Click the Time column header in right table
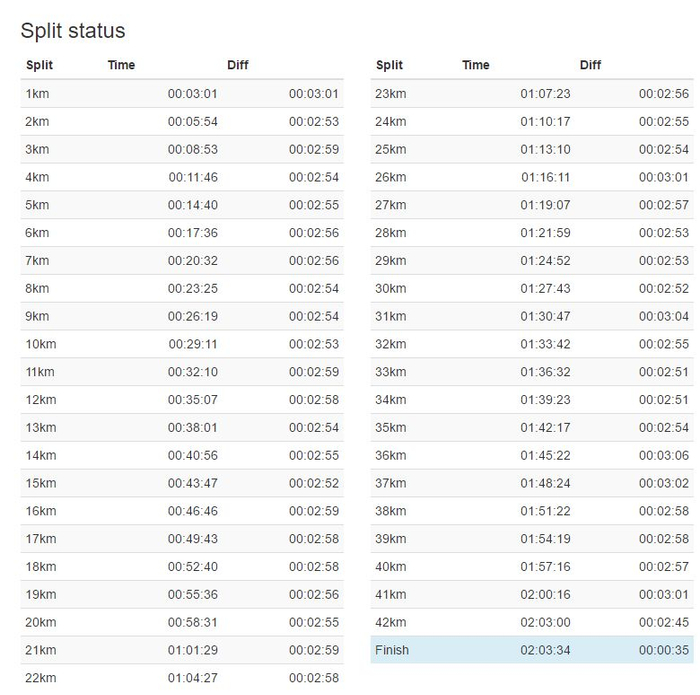This screenshot has height=695, width=700. (476, 65)
